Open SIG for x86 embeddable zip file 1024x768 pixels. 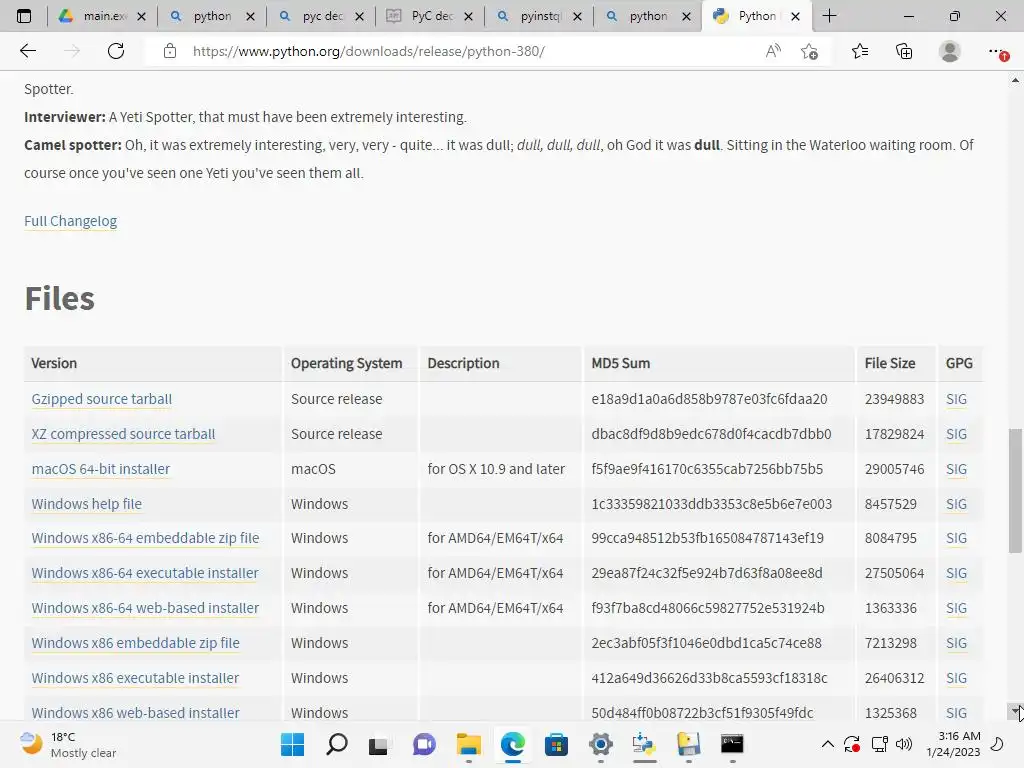tap(956, 643)
